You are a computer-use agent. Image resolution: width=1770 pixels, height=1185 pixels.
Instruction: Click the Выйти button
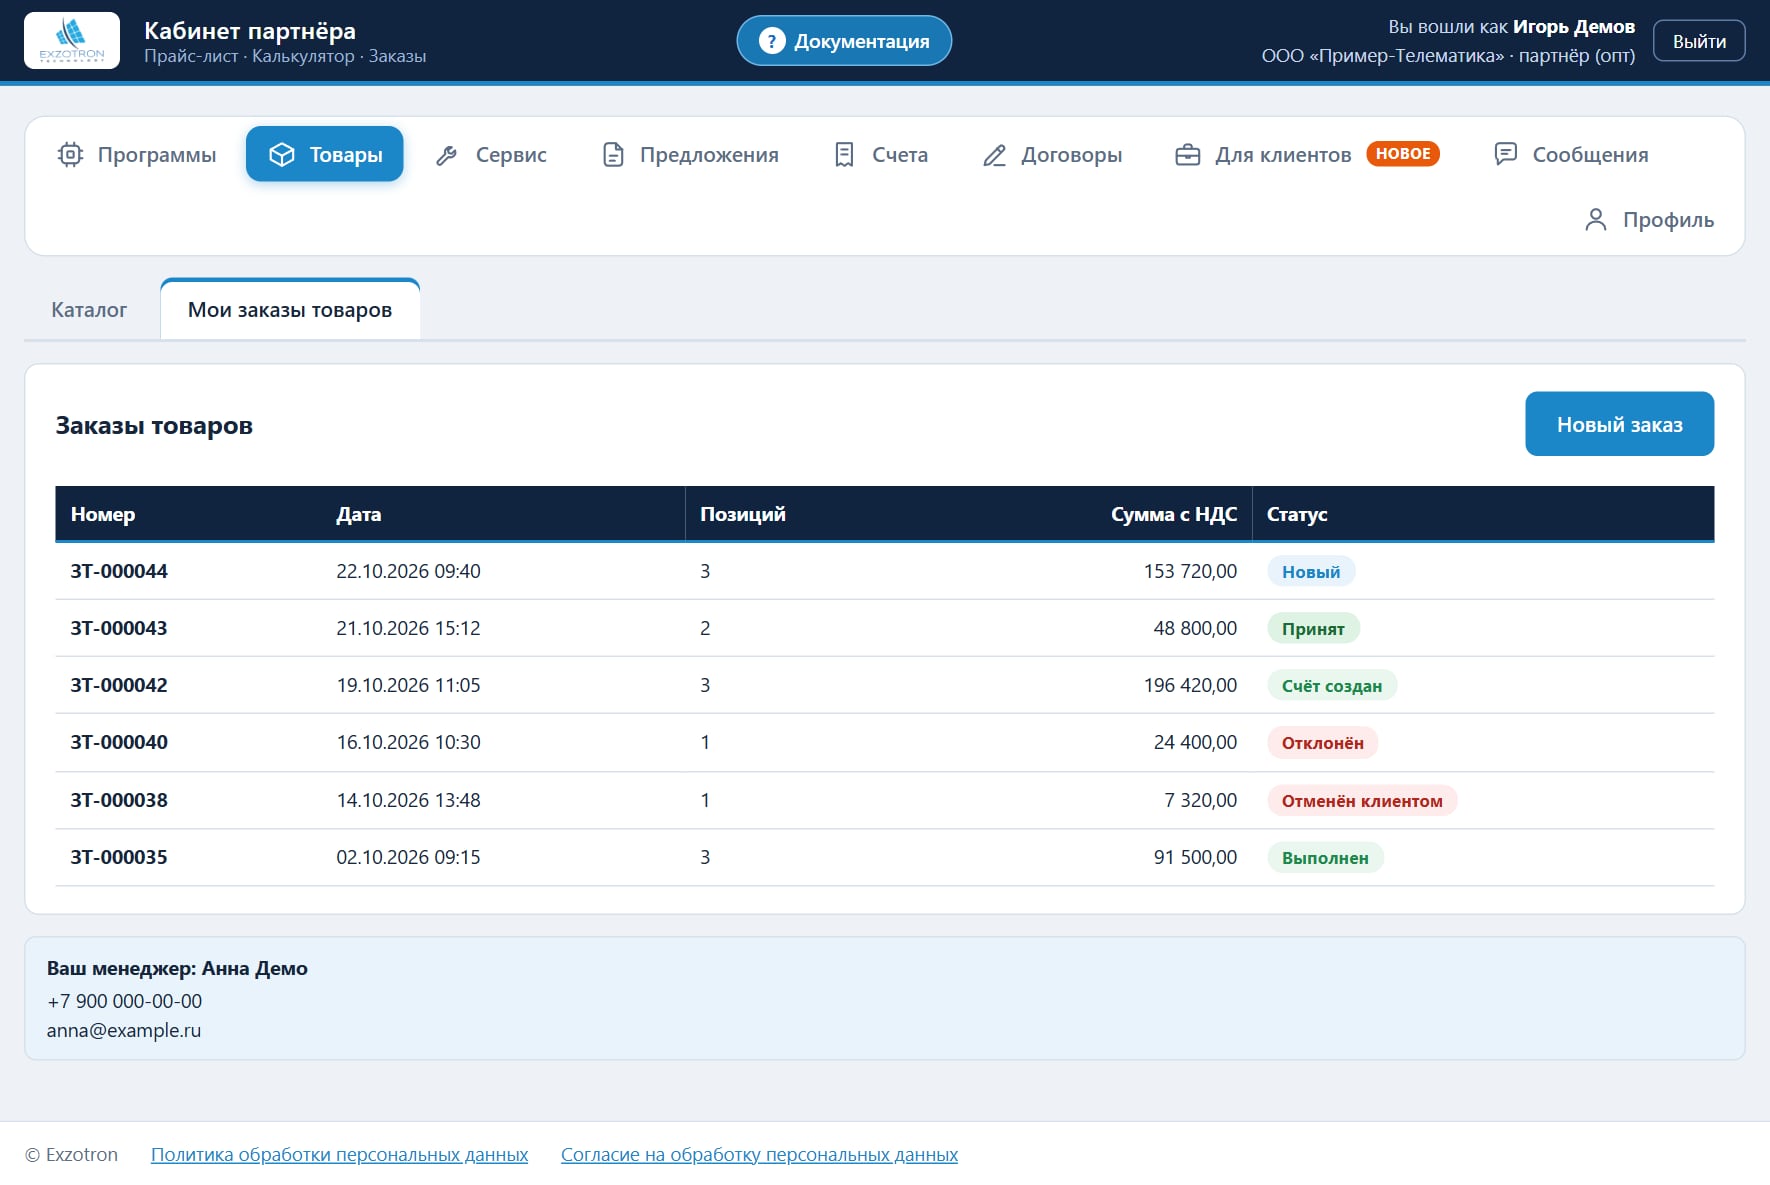[1699, 41]
